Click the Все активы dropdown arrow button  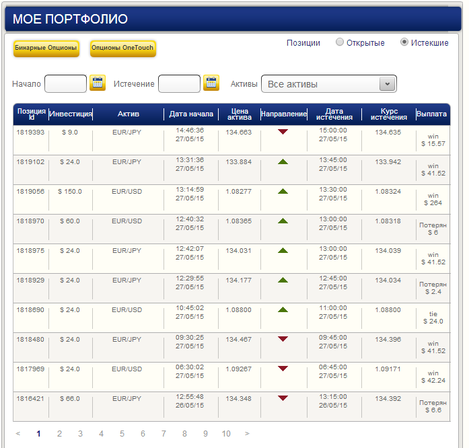click(387, 84)
